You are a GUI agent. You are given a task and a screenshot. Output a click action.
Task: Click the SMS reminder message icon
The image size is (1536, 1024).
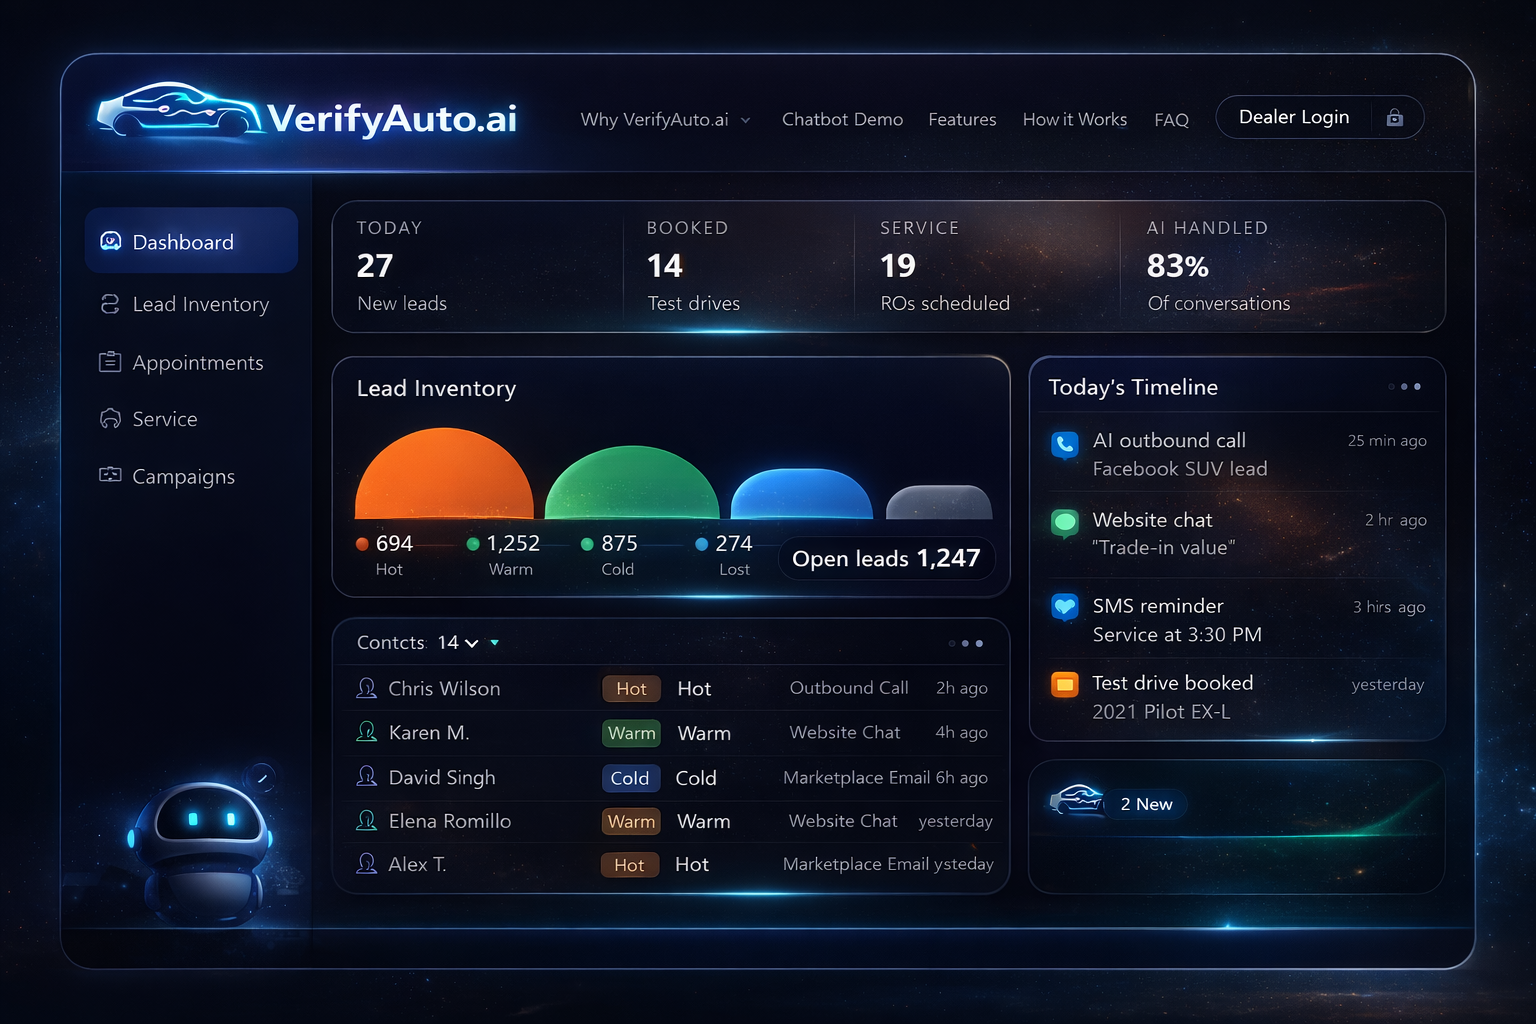tap(1064, 607)
